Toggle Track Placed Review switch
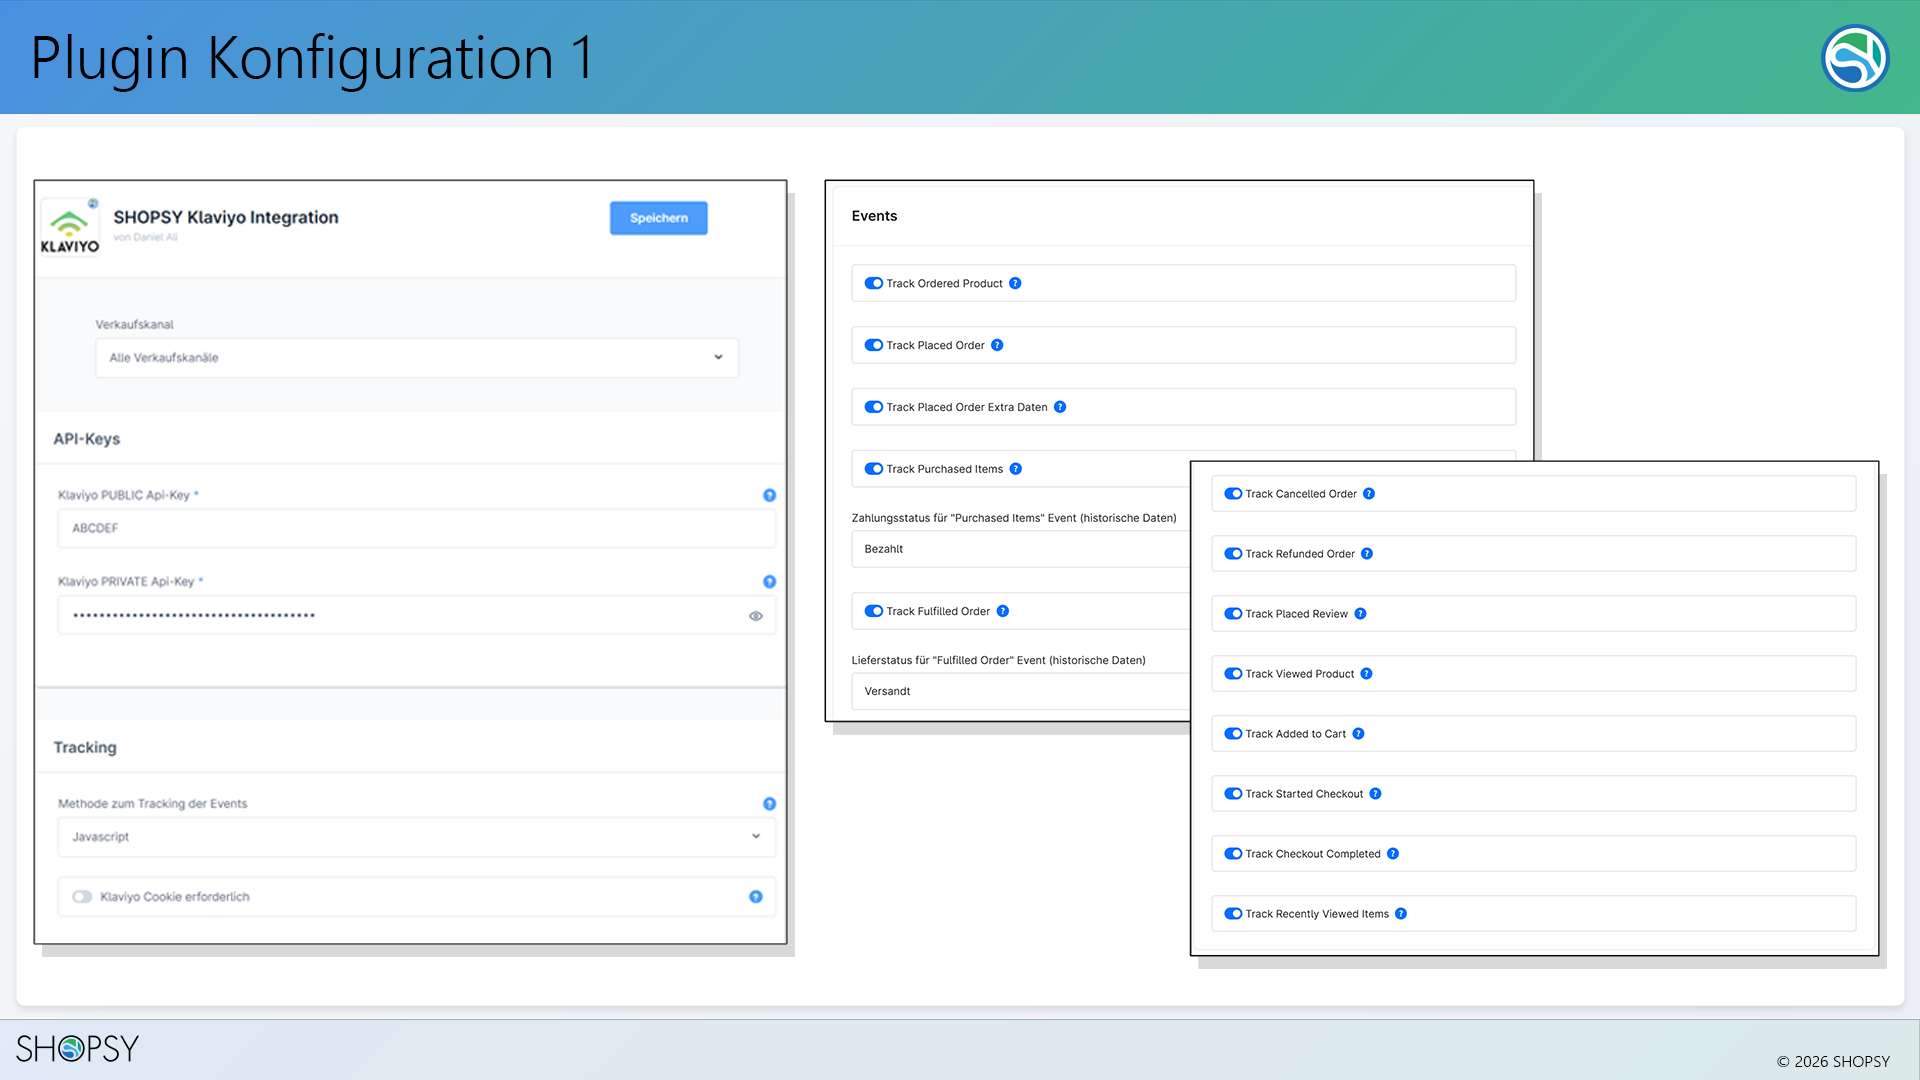This screenshot has width=1920, height=1080. [1233, 614]
